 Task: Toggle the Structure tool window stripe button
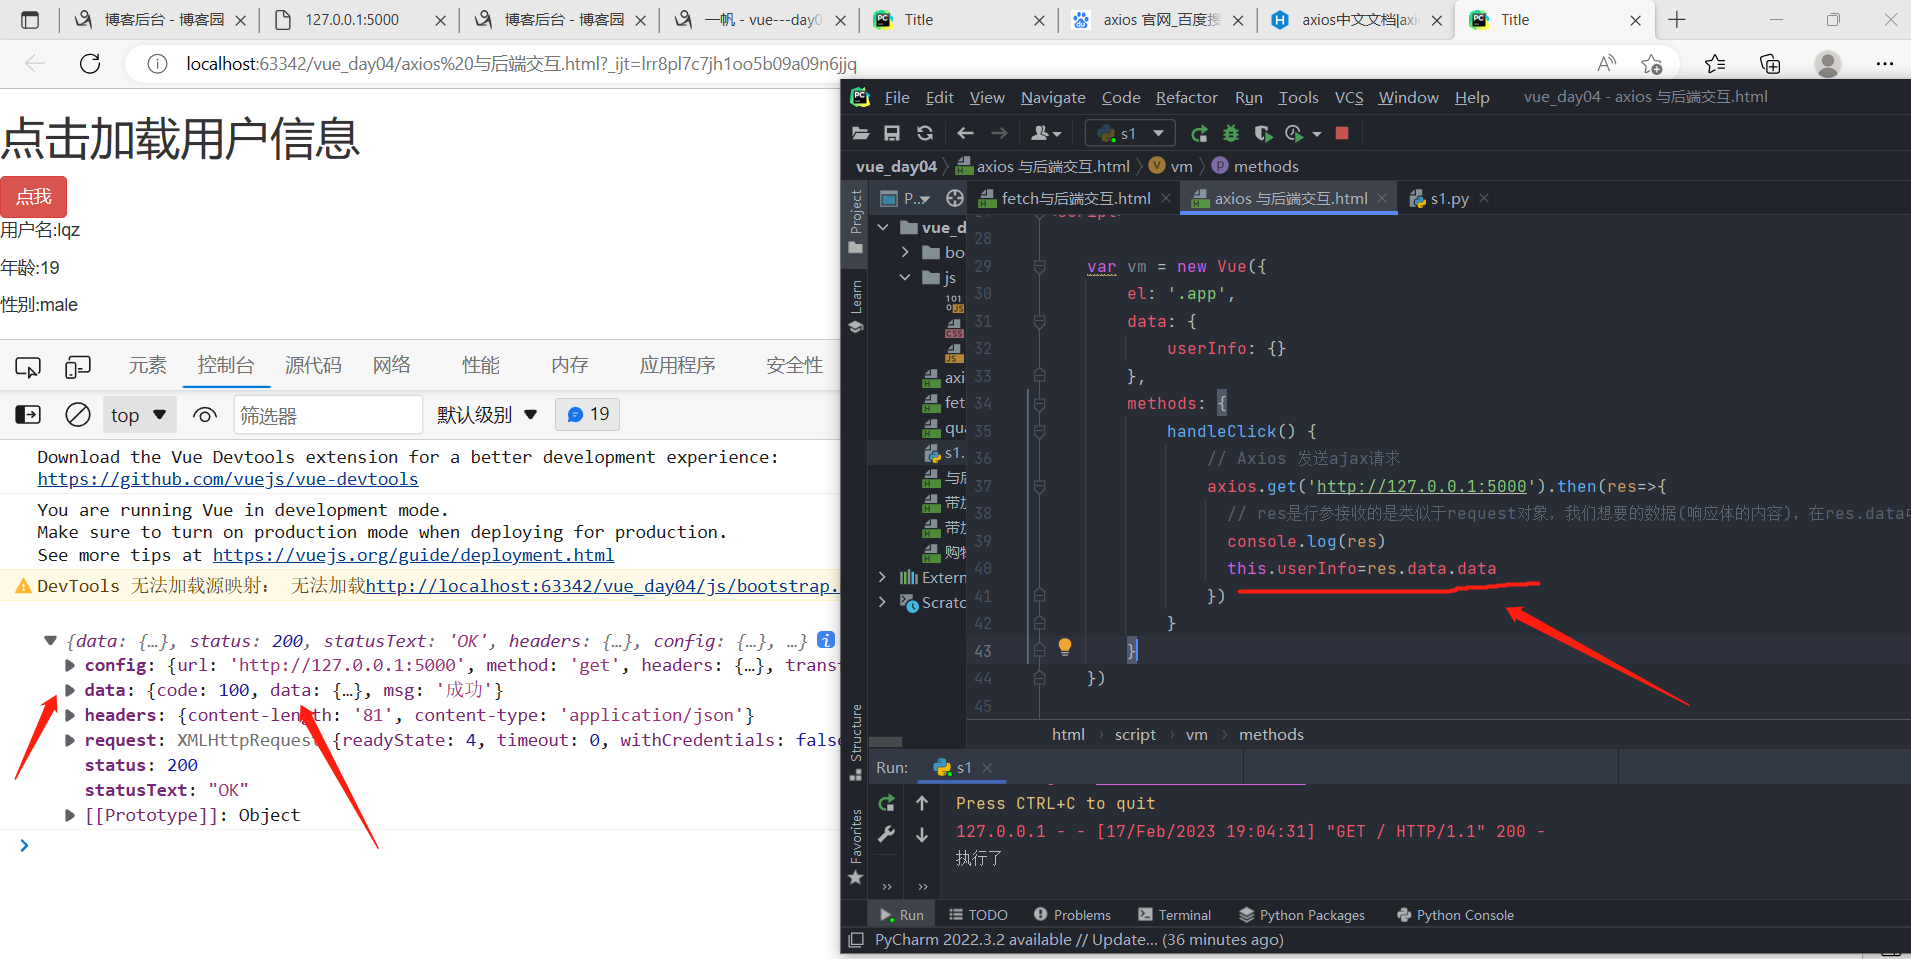coord(856,743)
